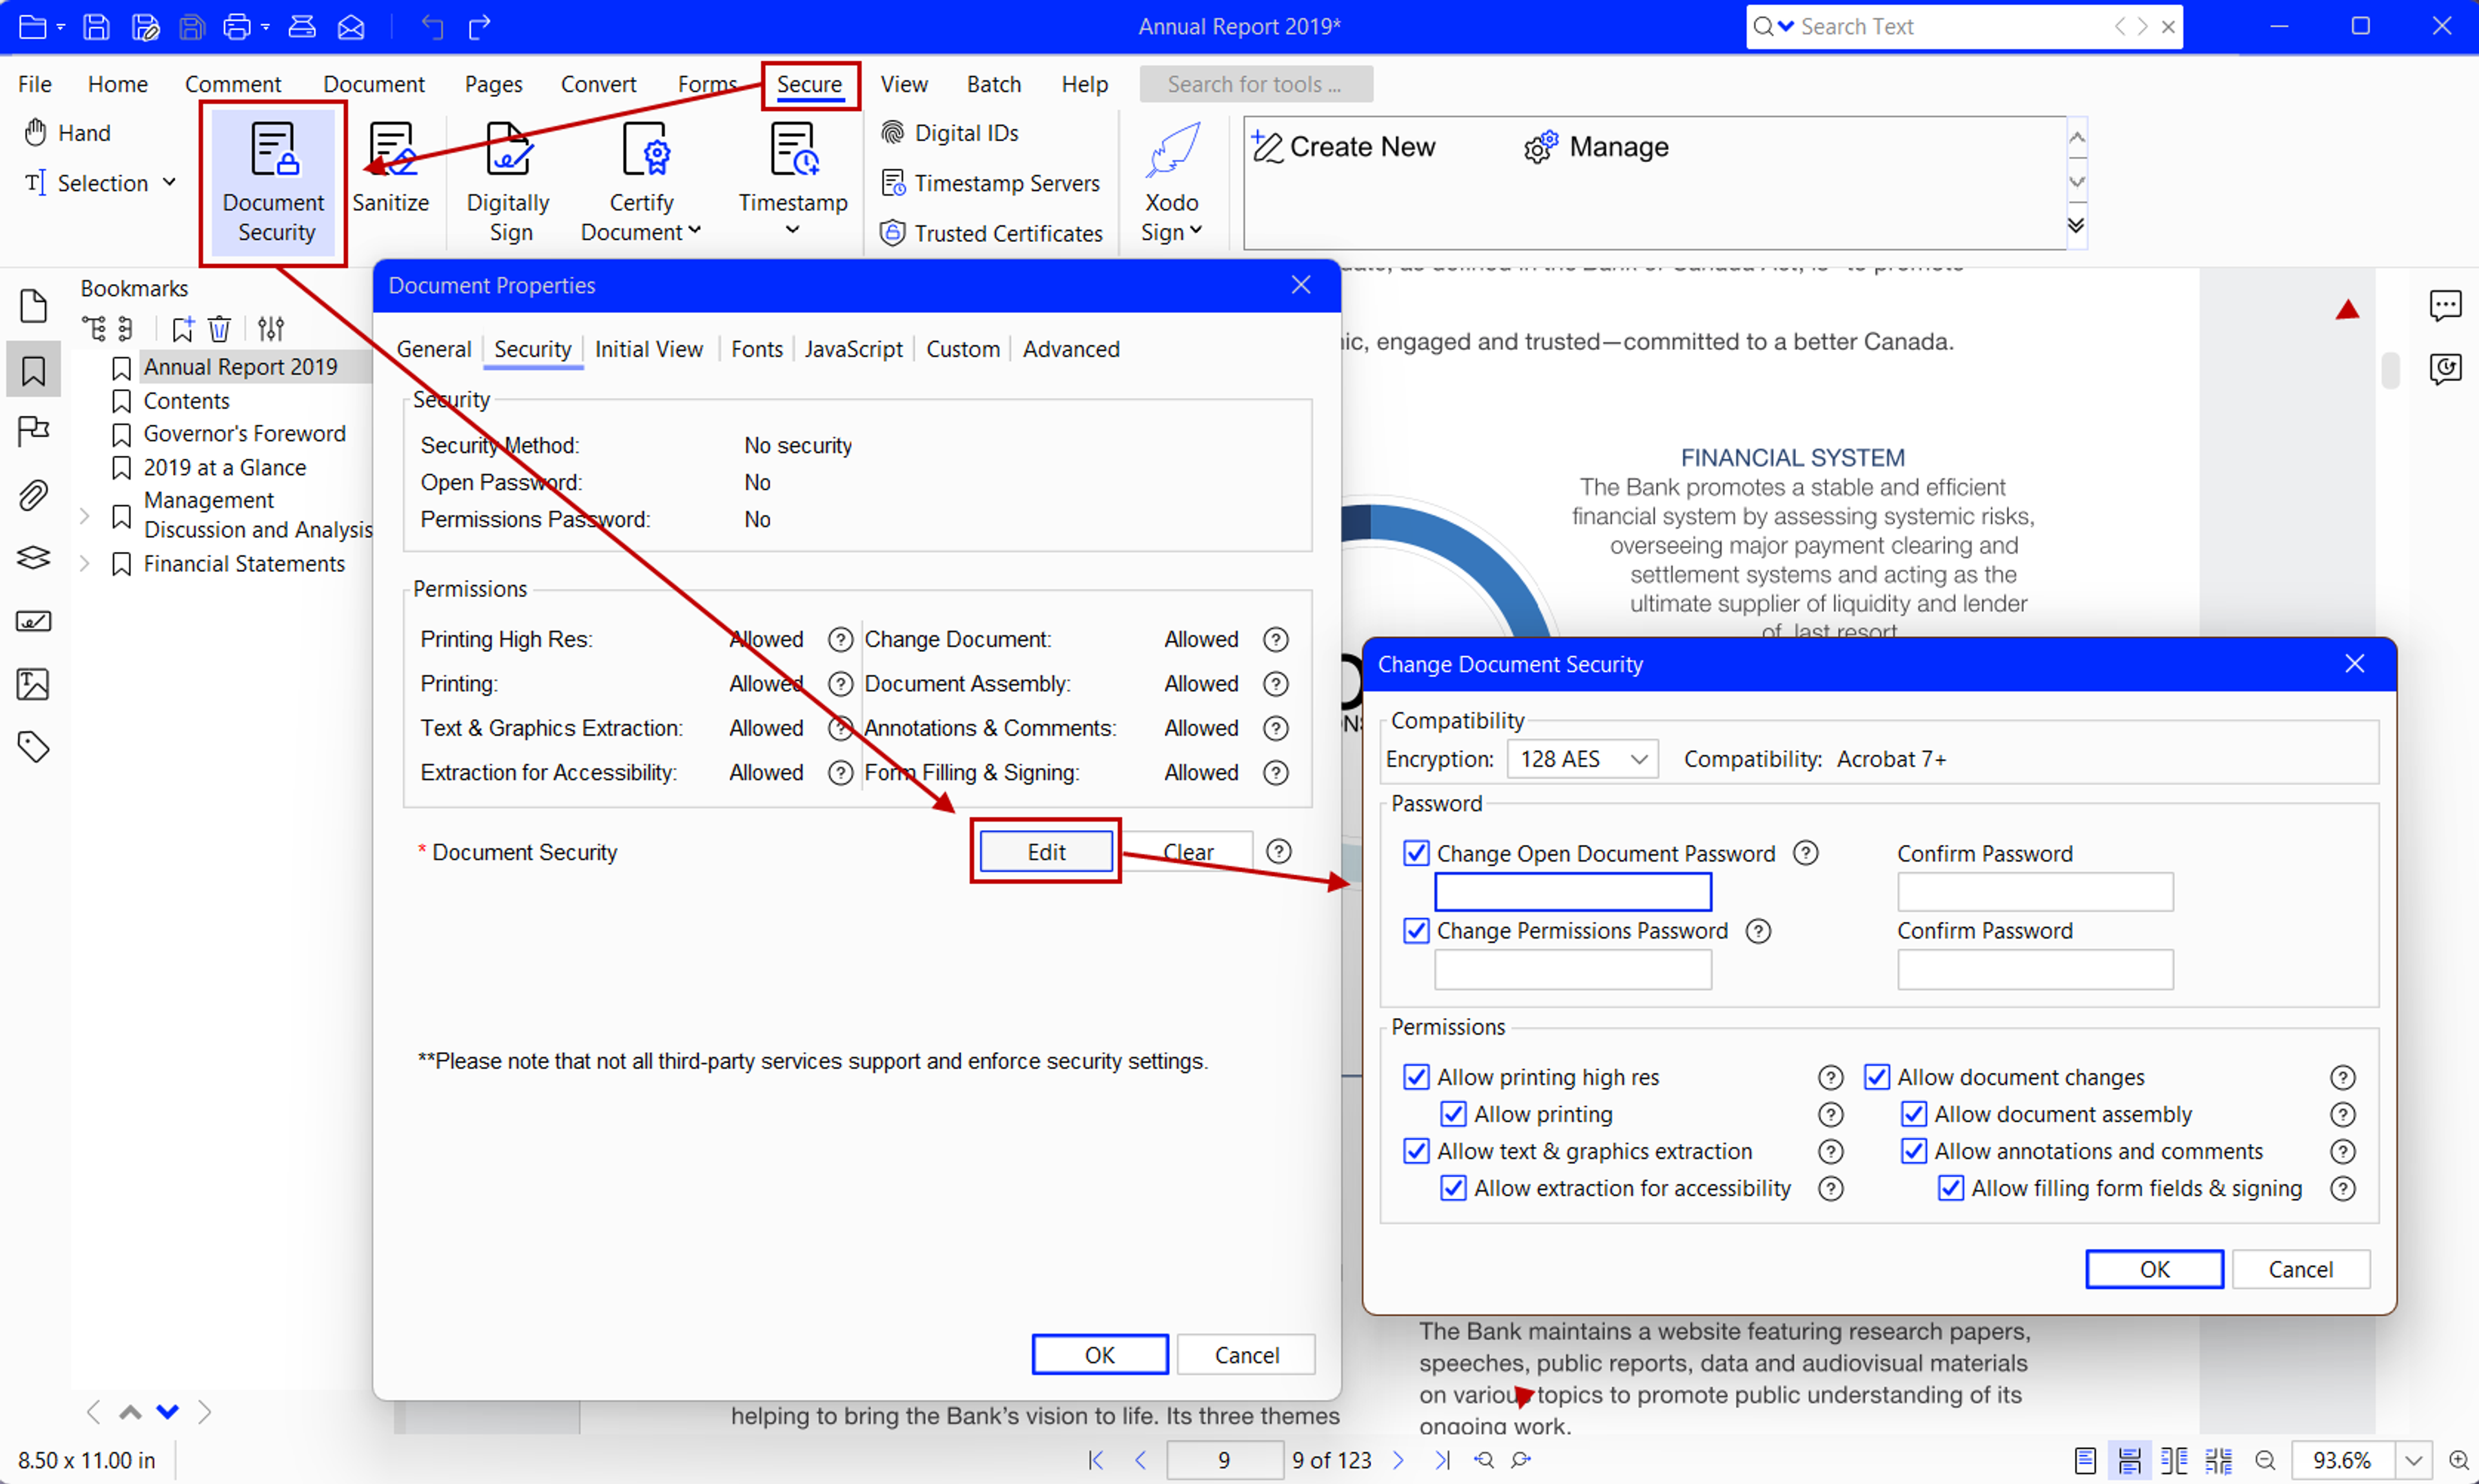The height and width of the screenshot is (1484, 2479).
Task: Open Xodo Sign tool
Action: point(1166,177)
